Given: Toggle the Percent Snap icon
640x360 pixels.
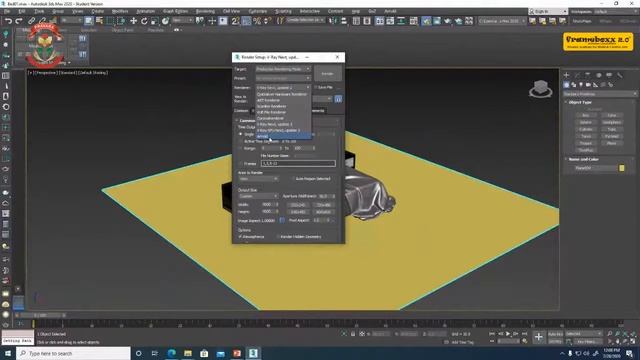Looking at the screenshot, I should click(257, 21).
